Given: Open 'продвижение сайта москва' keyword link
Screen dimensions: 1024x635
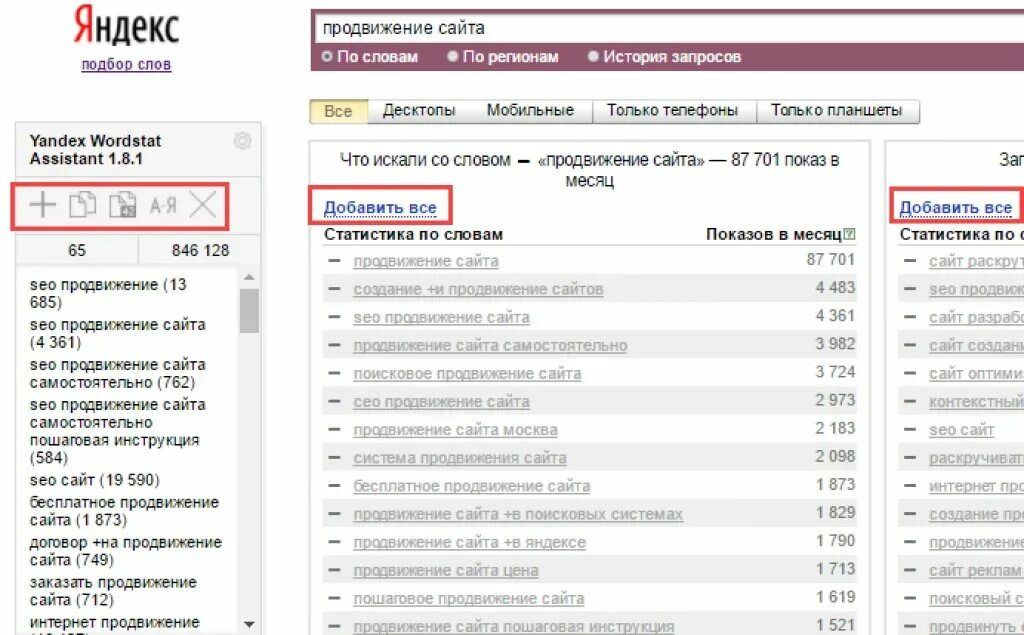Looking at the screenshot, I should point(455,430).
